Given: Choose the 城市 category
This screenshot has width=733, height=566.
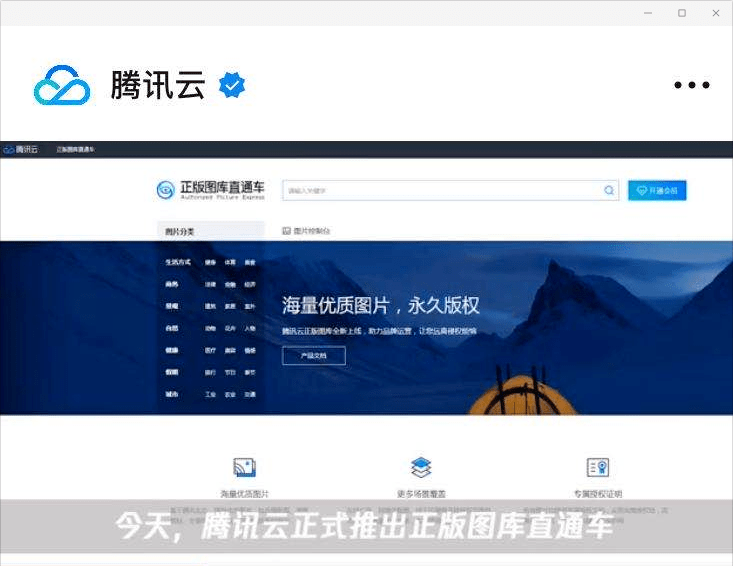Looking at the screenshot, I should click(x=172, y=394).
